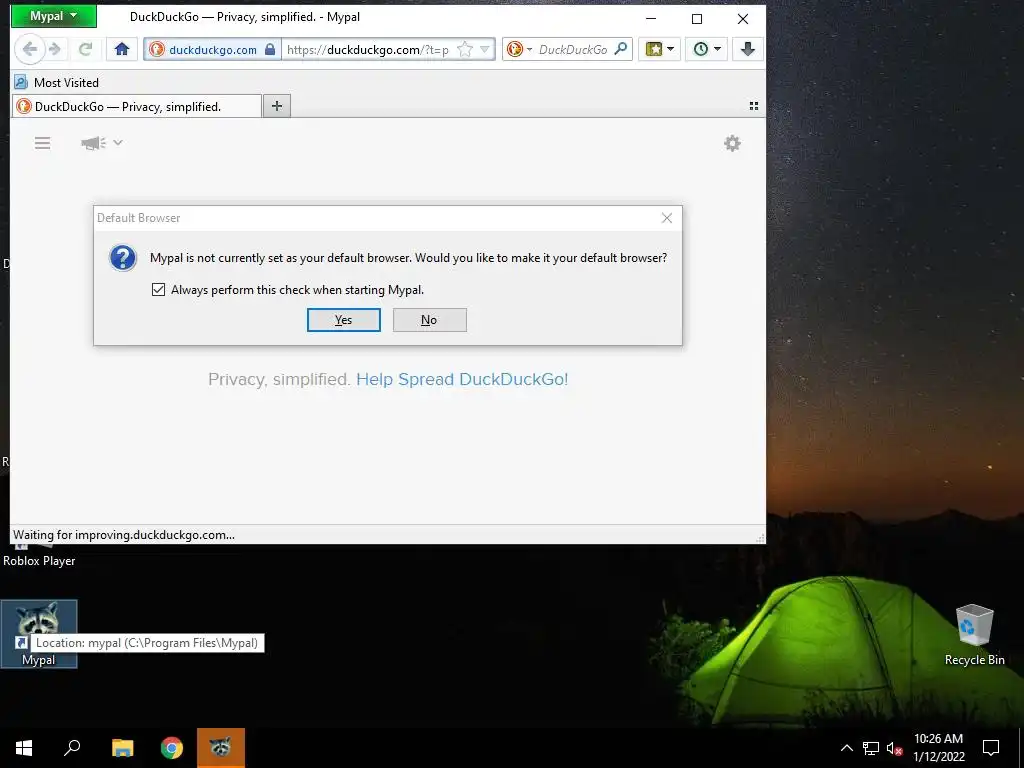This screenshot has width=1024, height=768.
Task: Select the Recycle Bin desktop icon
Action: point(974,635)
